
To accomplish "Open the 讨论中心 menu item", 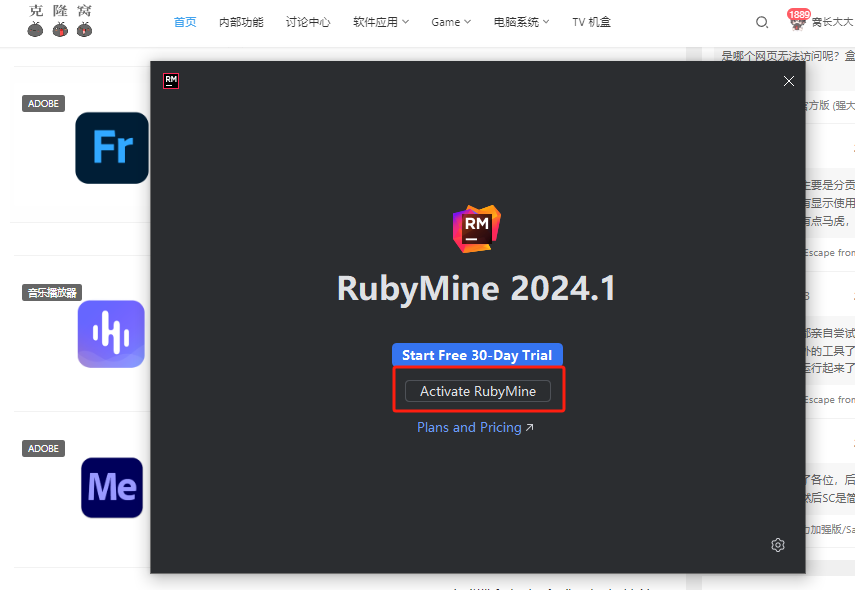I will coord(308,22).
